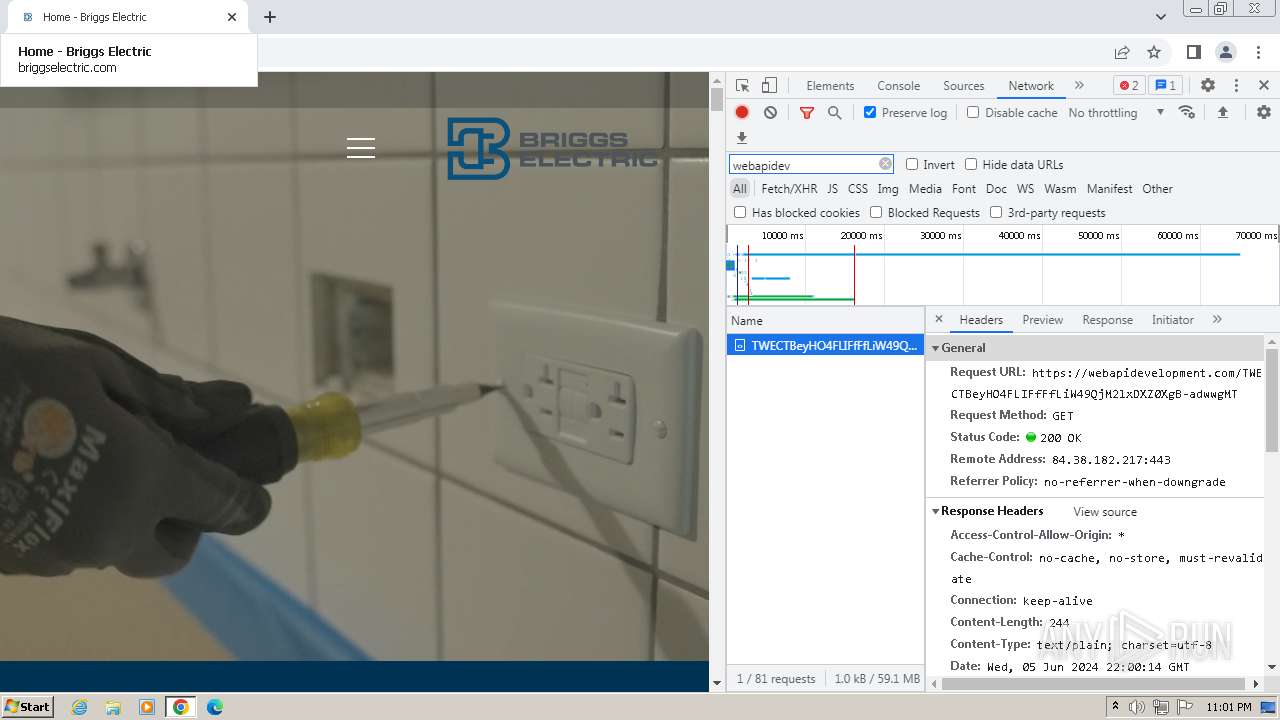Clear the webapidev filter text
The width and height of the screenshot is (1280, 720).
885,164
